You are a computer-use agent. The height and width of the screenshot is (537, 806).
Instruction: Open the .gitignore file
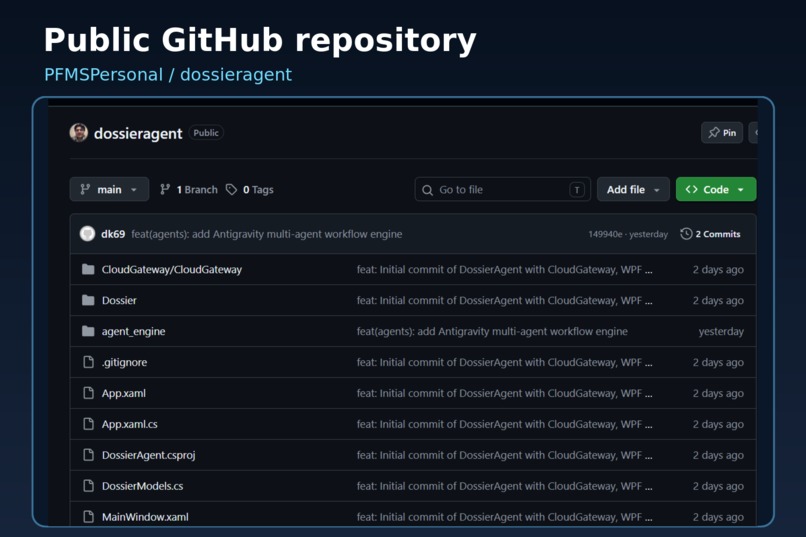click(124, 362)
